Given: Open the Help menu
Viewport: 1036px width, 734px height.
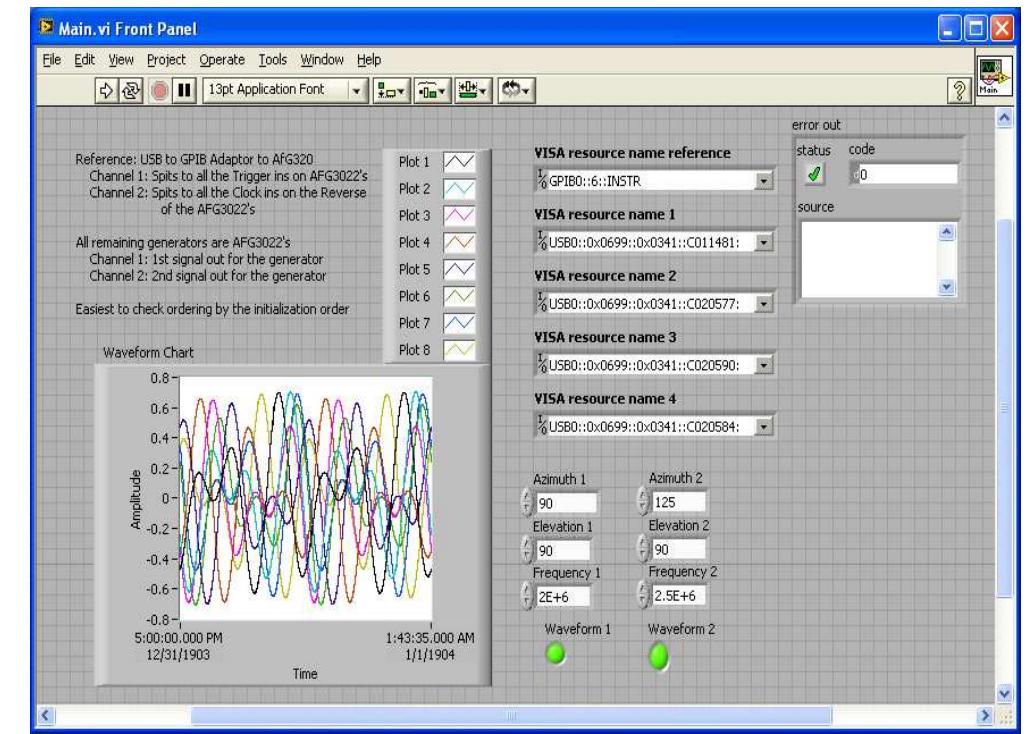Looking at the screenshot, I should 369,59.
